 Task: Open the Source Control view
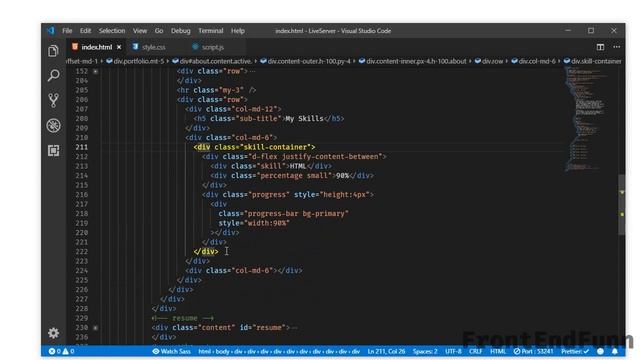pyautogui.click(x=53, y=100)
